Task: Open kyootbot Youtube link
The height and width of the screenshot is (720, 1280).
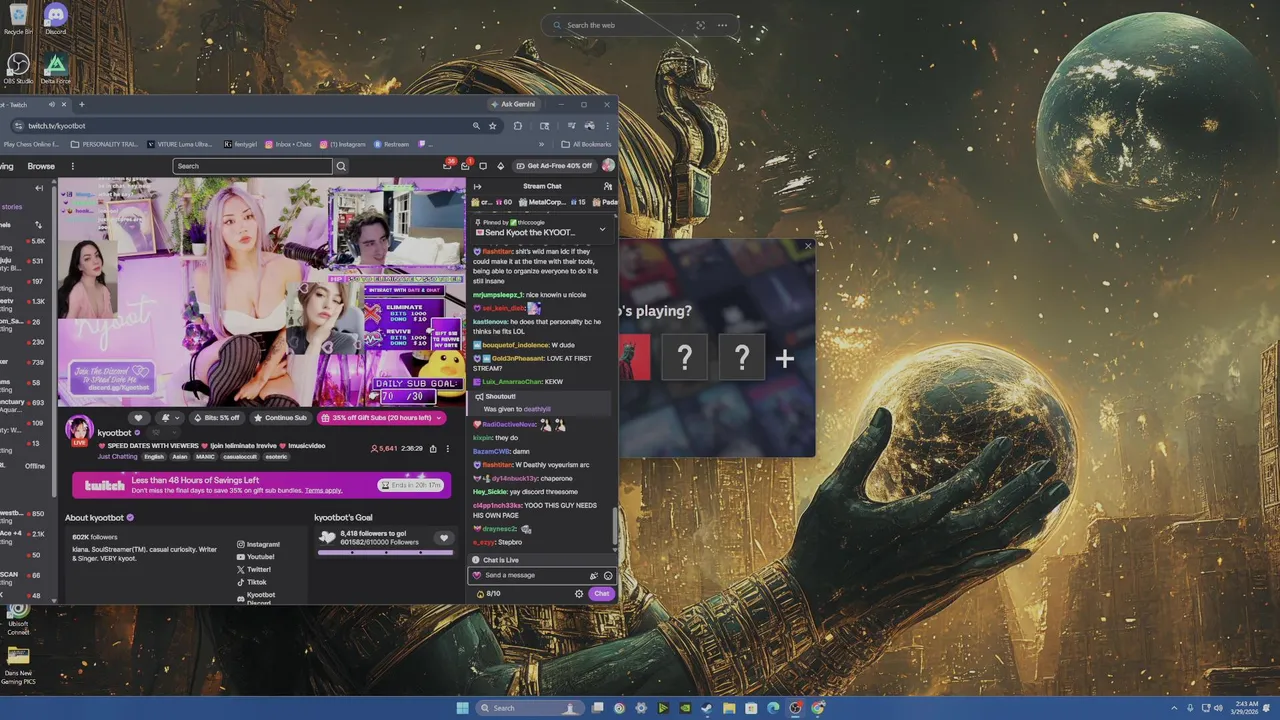Action: pos(255,557)
